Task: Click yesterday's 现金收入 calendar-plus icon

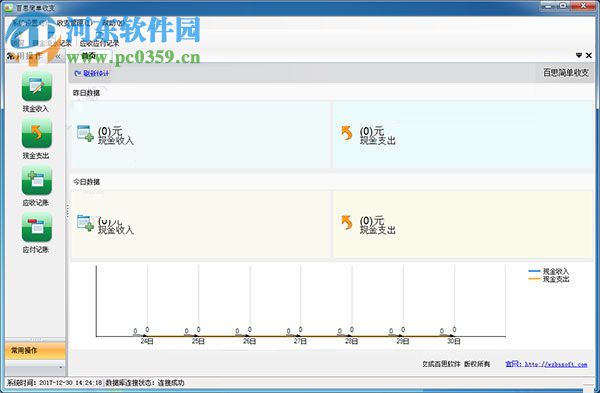Action: (x=85, y=133)
